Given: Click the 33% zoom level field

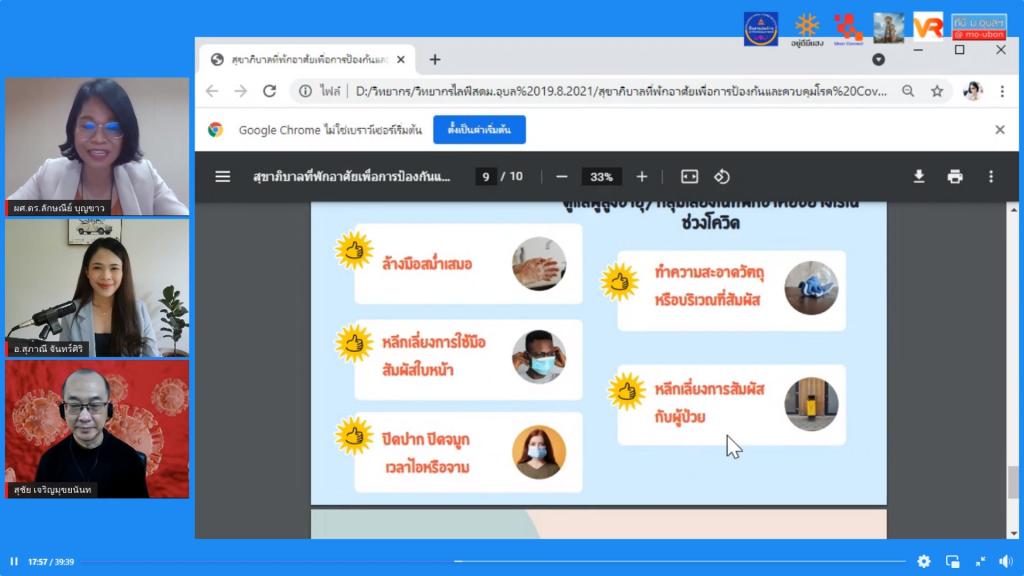Looking at the screenshot, I should tap(601, 177).
